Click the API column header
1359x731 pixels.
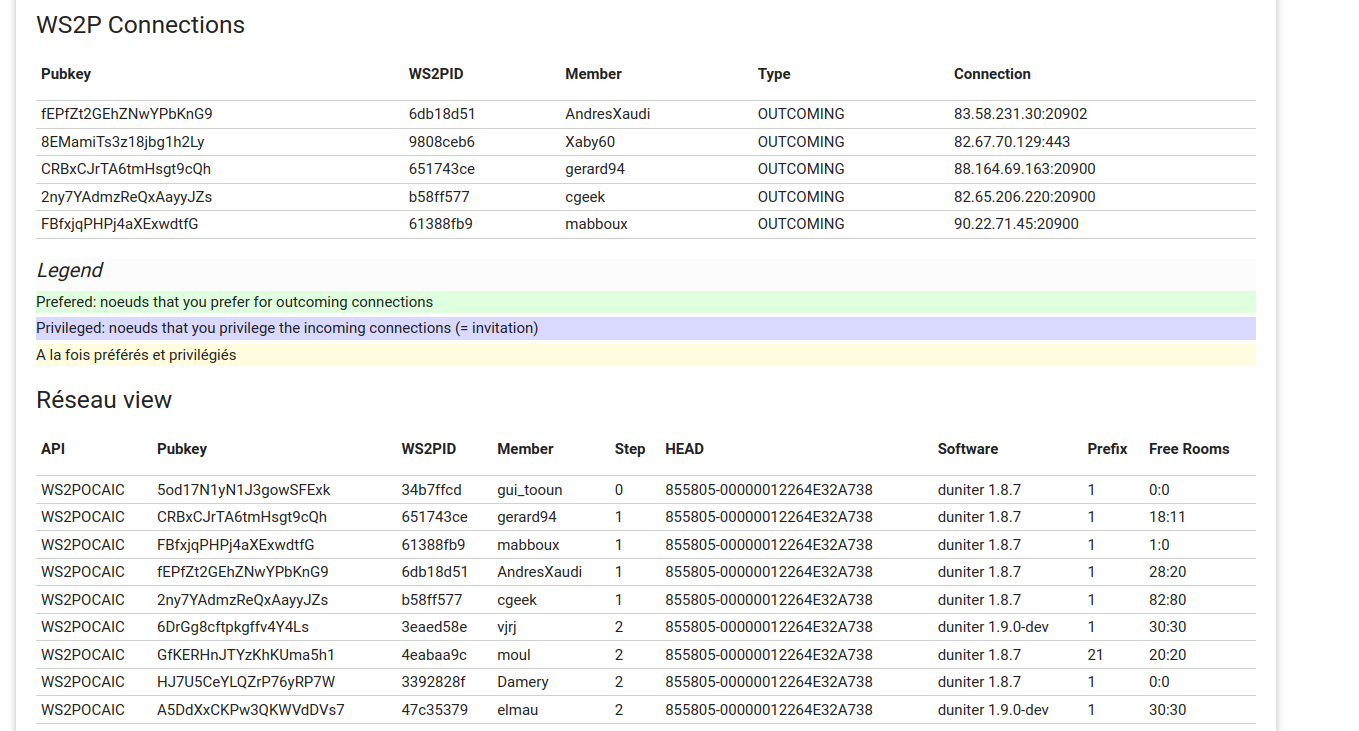[x=53, y=449]
